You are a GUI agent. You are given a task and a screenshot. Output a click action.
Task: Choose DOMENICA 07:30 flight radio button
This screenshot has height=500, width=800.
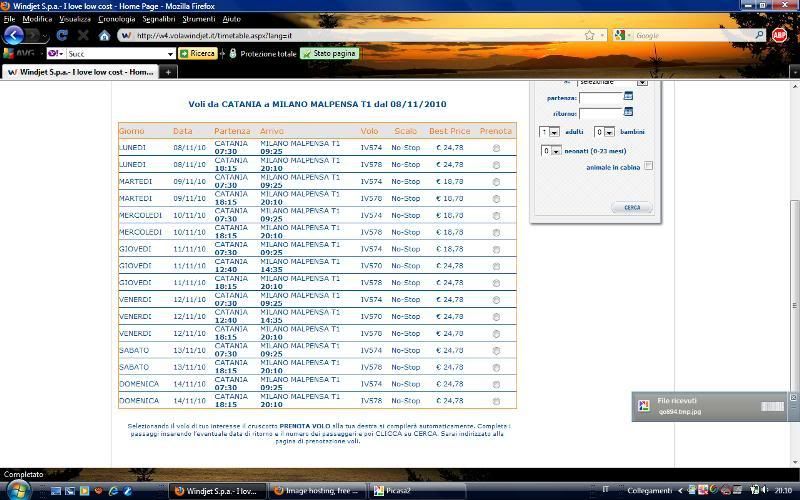(x=496, y=384)
